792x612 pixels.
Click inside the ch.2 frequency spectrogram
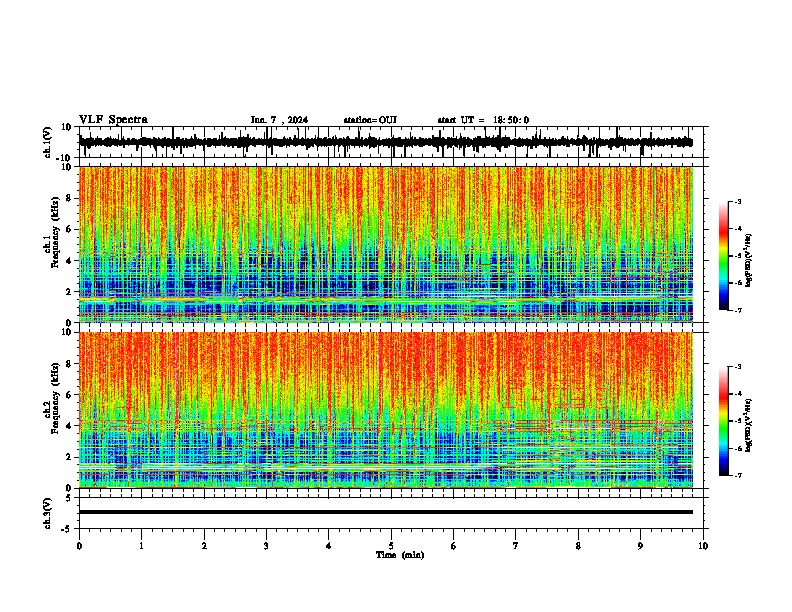pos(386,410)
